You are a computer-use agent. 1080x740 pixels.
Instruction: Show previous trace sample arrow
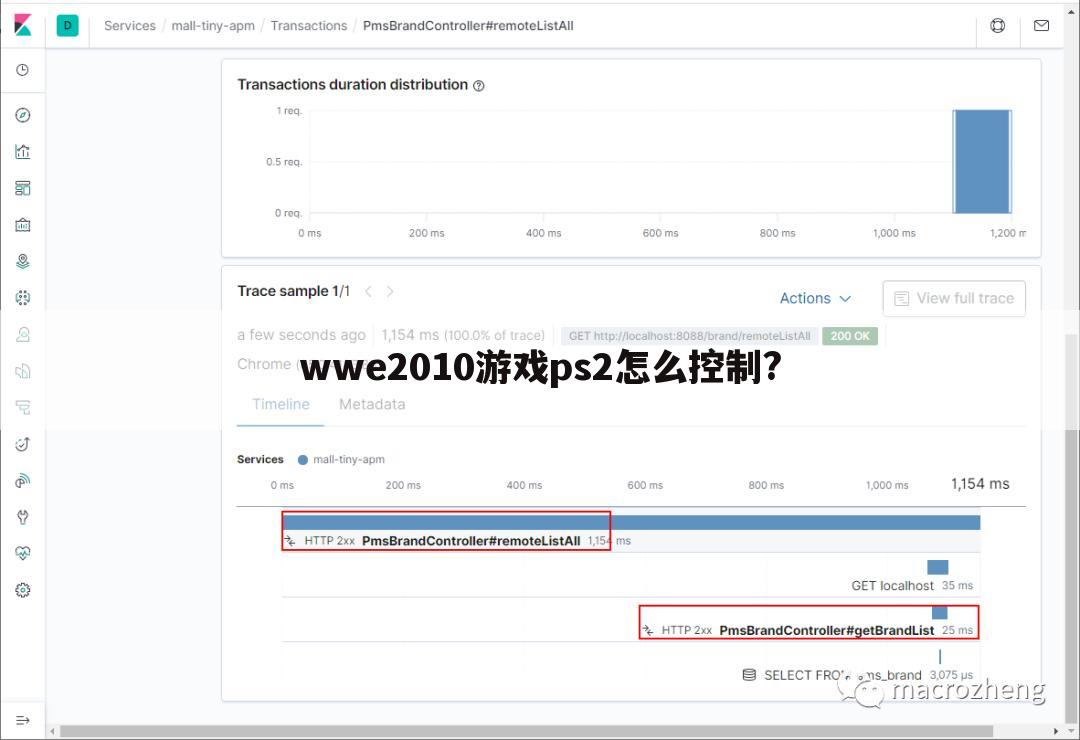368,291
